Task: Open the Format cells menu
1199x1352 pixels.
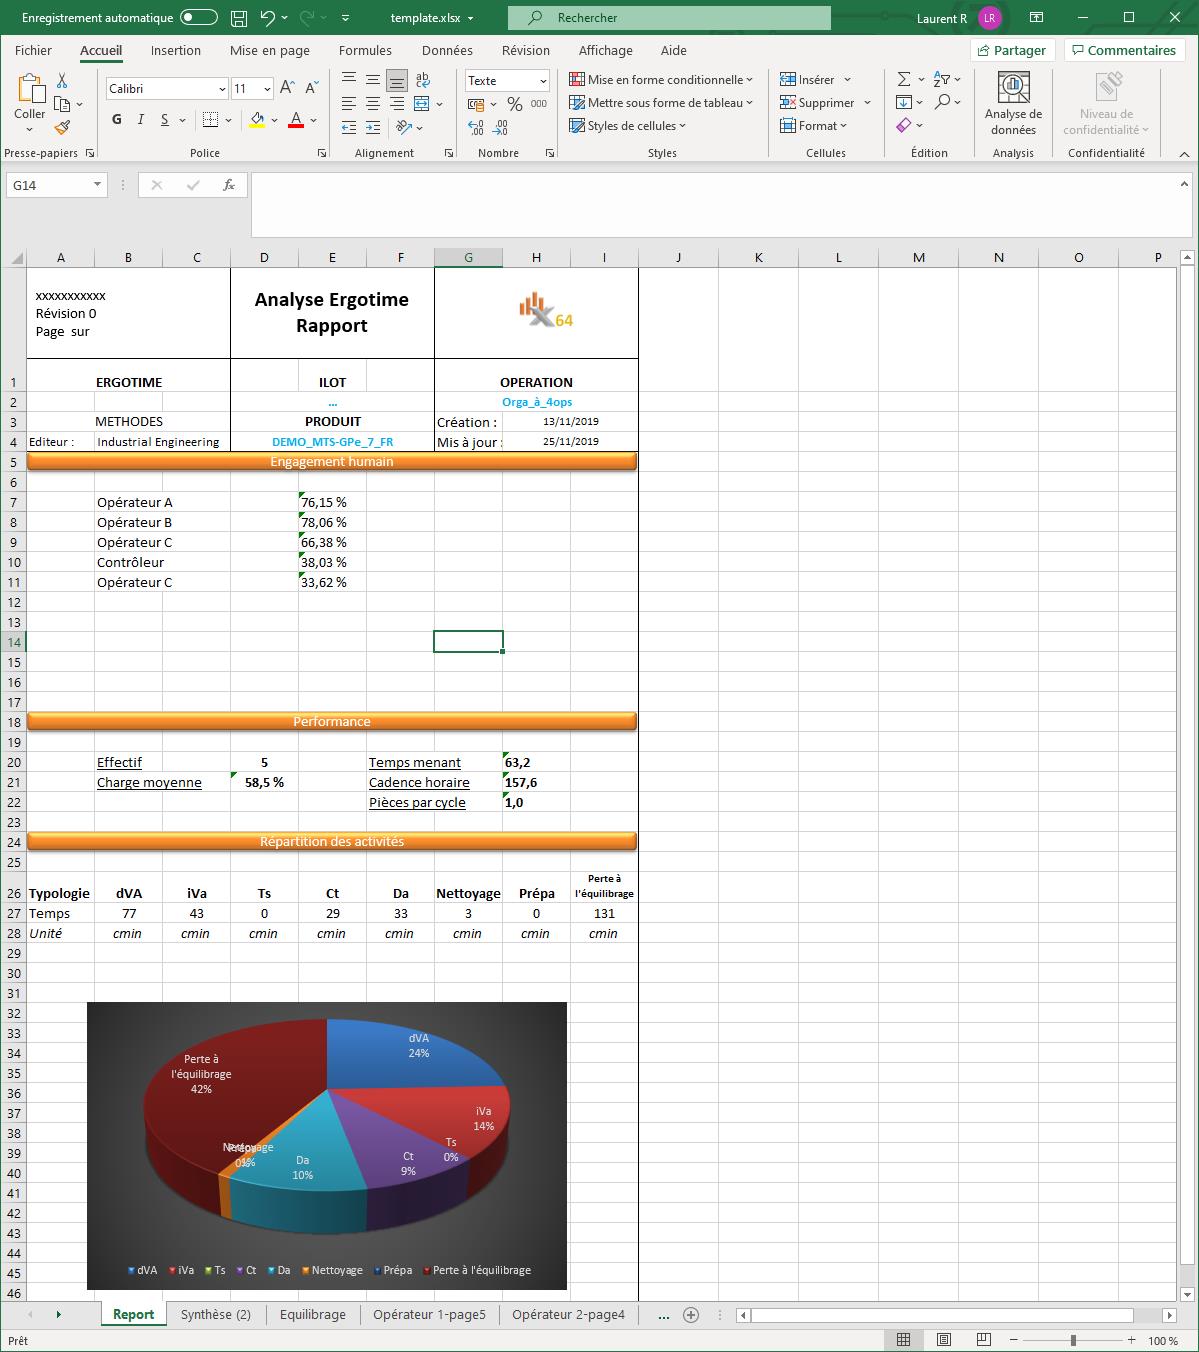Action: (814, 126)
